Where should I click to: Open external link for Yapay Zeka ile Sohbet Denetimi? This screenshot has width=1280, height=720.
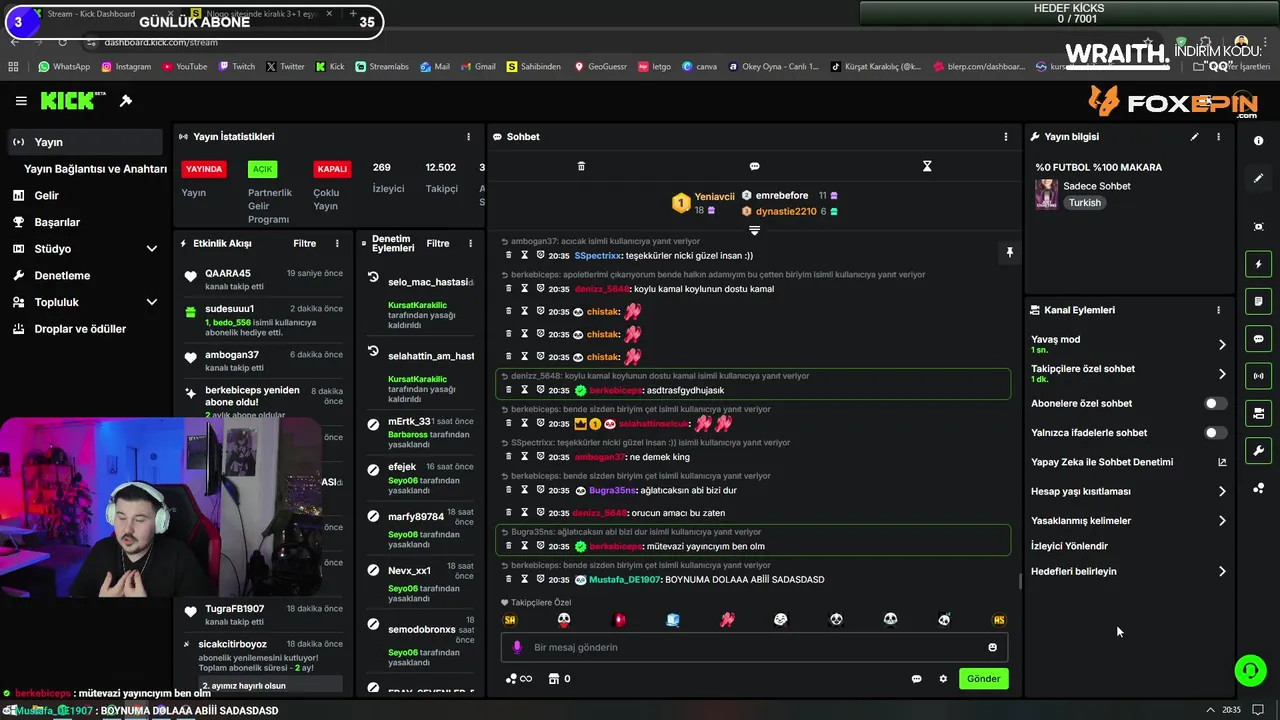pyautogui.click(x=1221, y=462)
